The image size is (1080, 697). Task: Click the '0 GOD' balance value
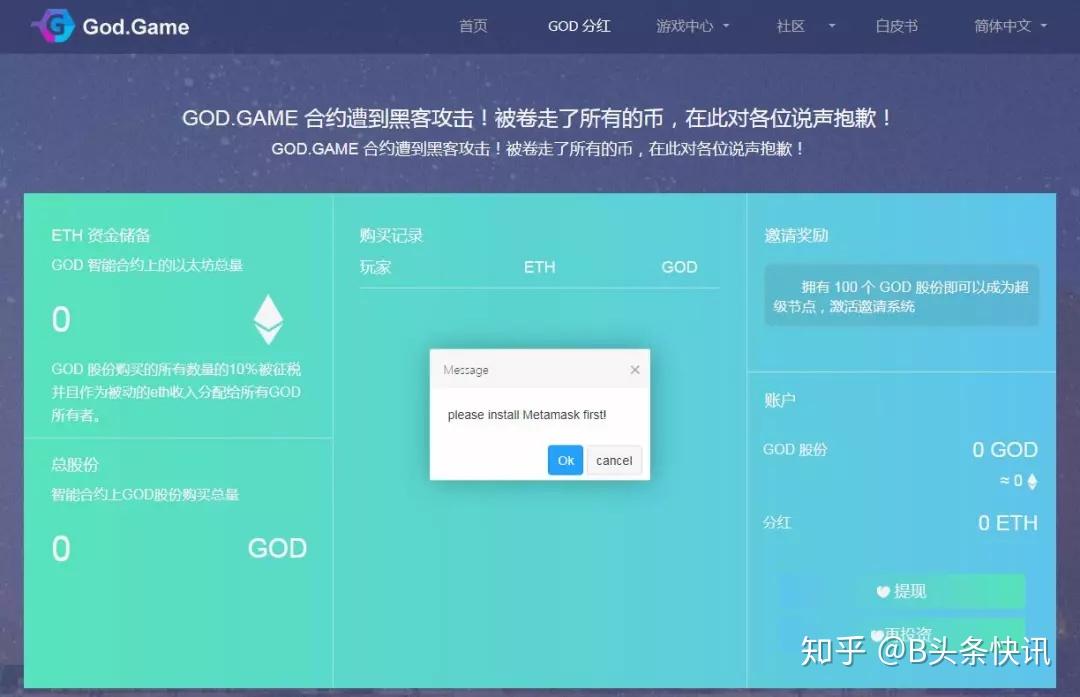(x=1005, y=450)
